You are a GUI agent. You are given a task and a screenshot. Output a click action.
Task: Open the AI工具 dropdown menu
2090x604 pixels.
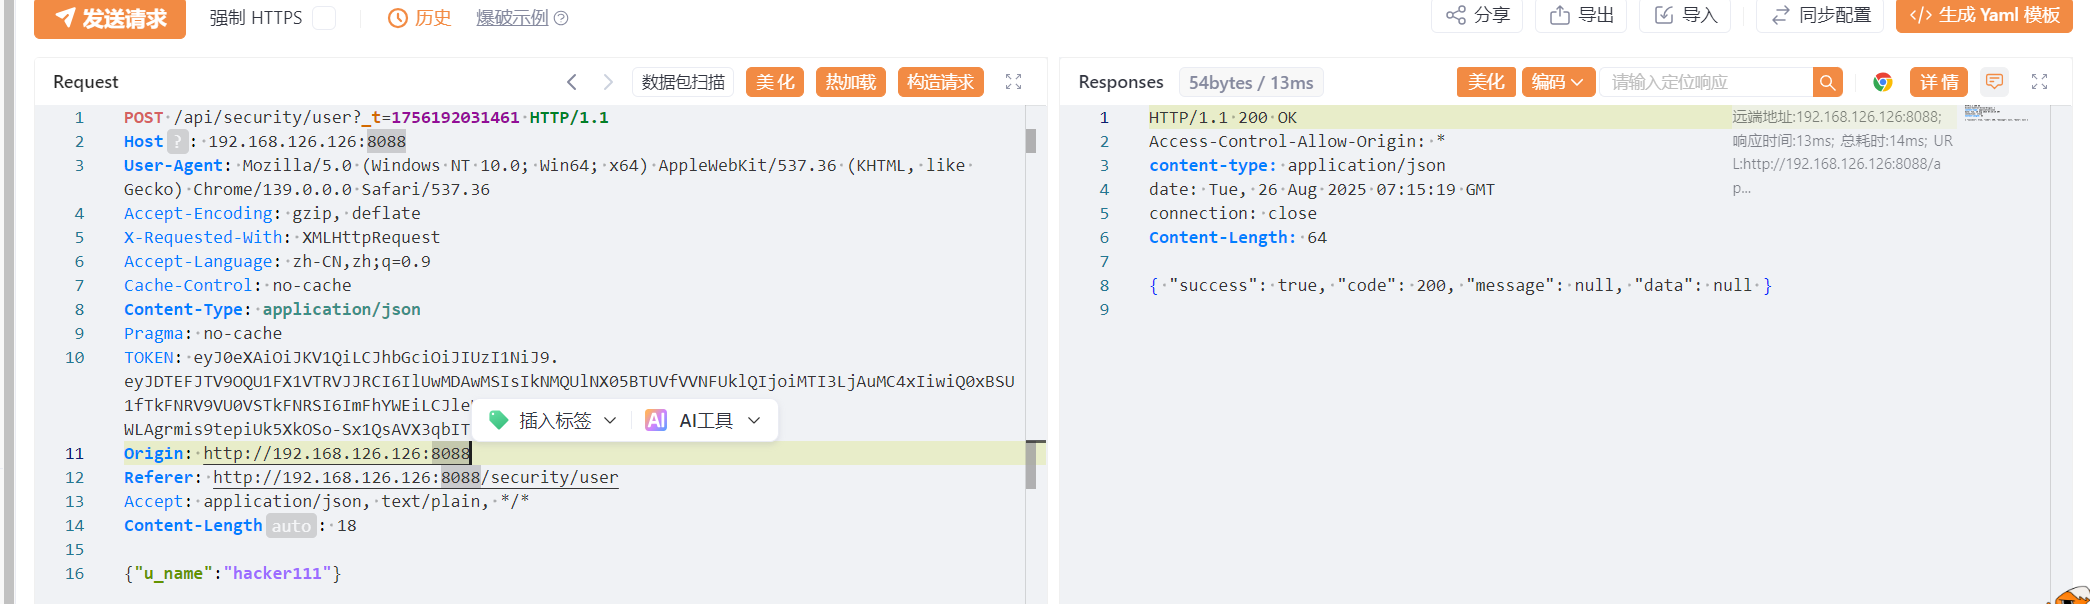704,421
